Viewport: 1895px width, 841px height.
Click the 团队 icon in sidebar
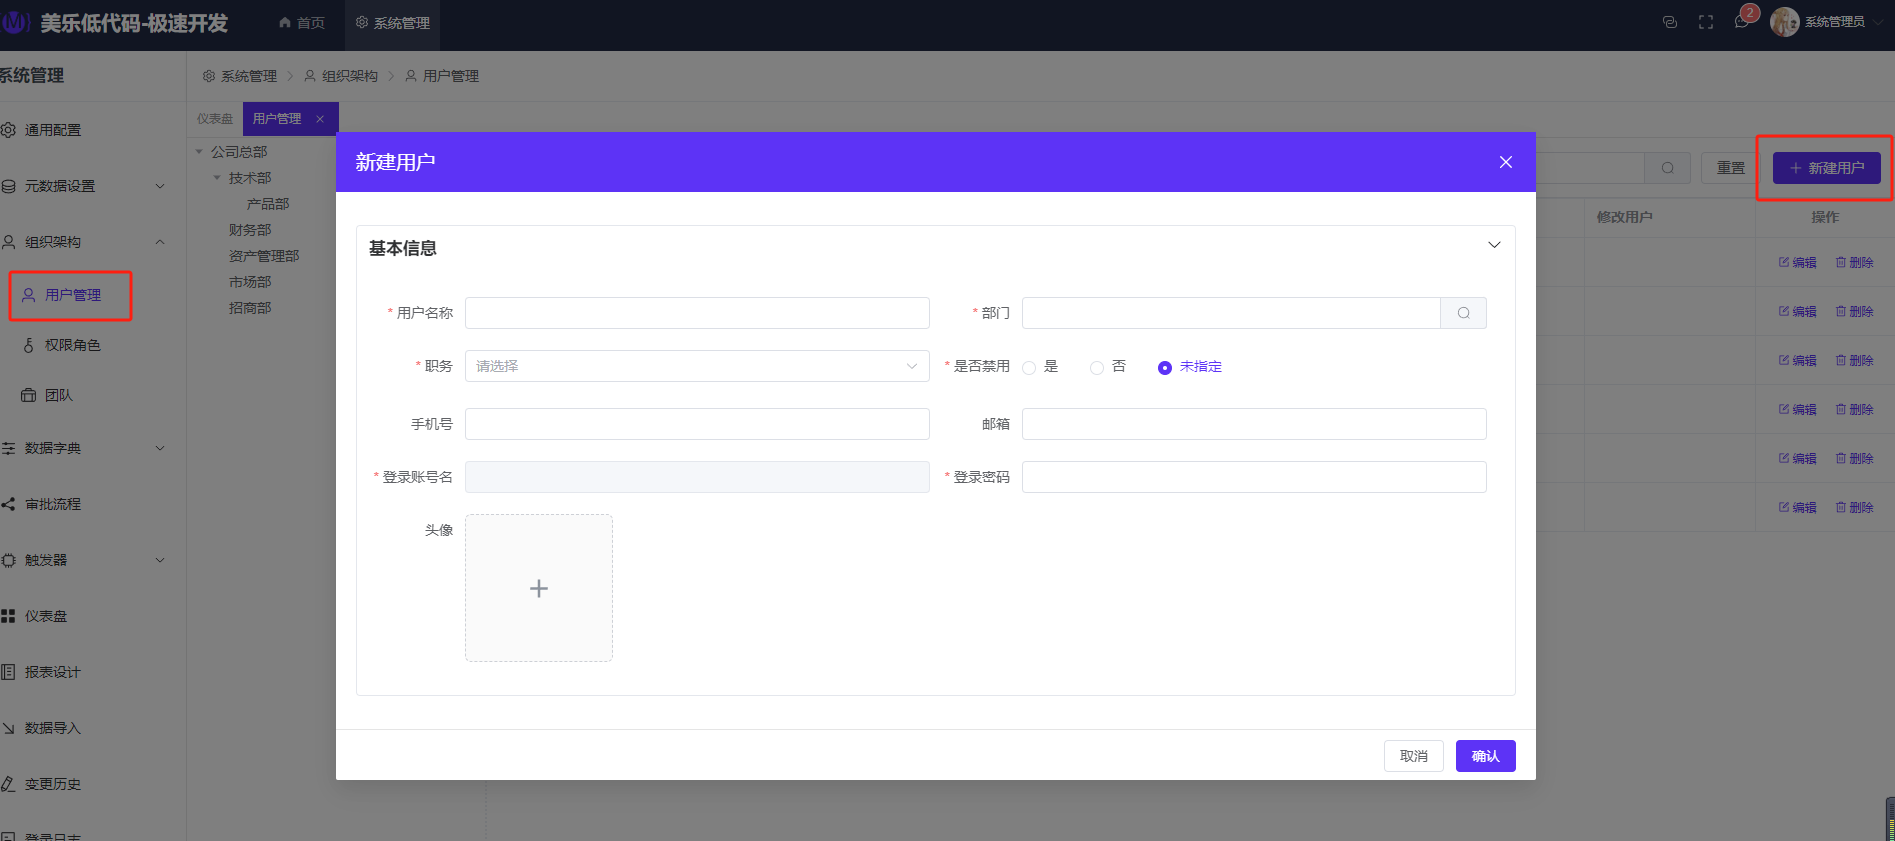click(28, 395)
